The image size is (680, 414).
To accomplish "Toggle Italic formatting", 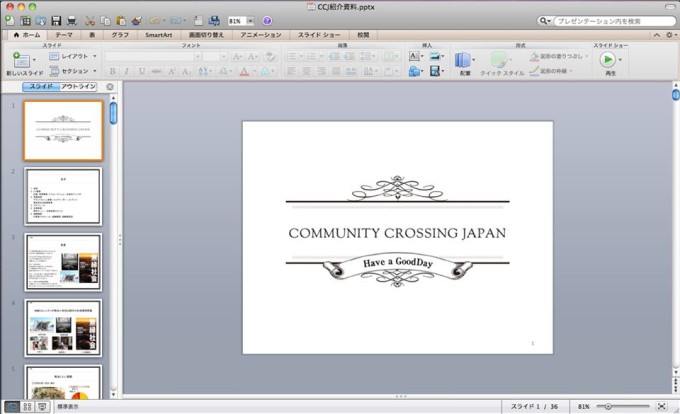I will tap(127, 71).
